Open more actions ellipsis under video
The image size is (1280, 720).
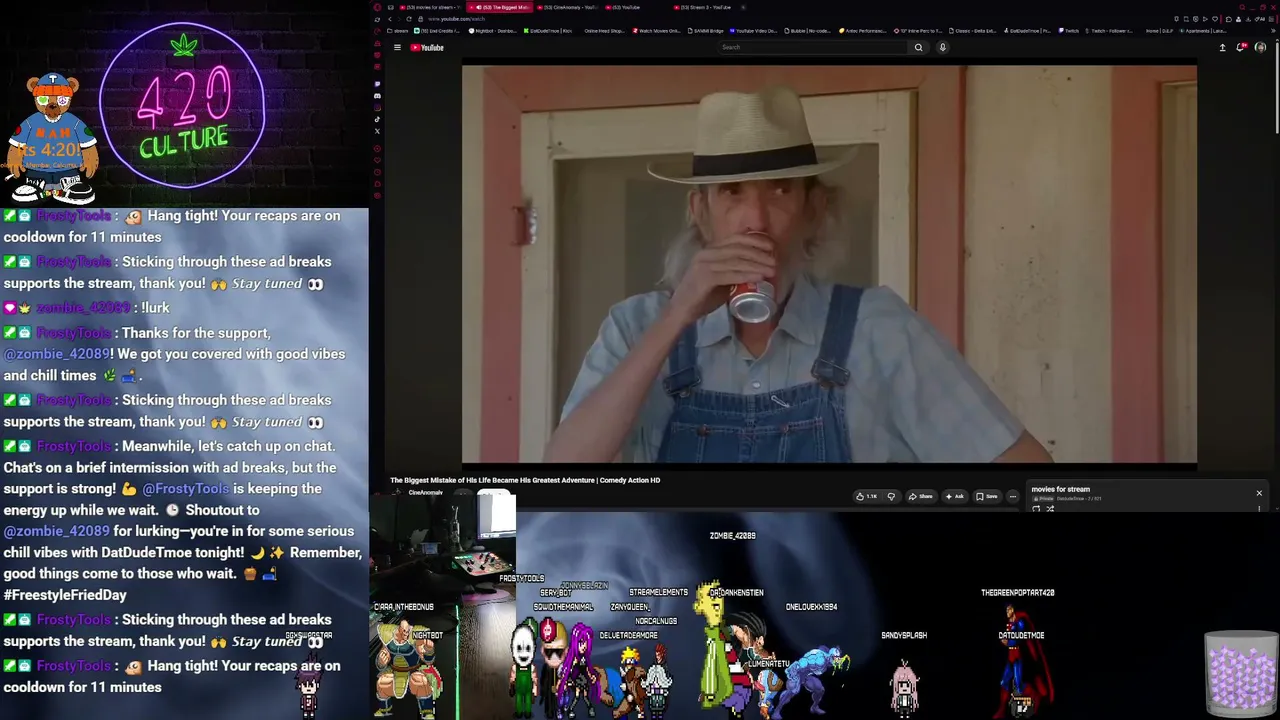pos(1012,496)
